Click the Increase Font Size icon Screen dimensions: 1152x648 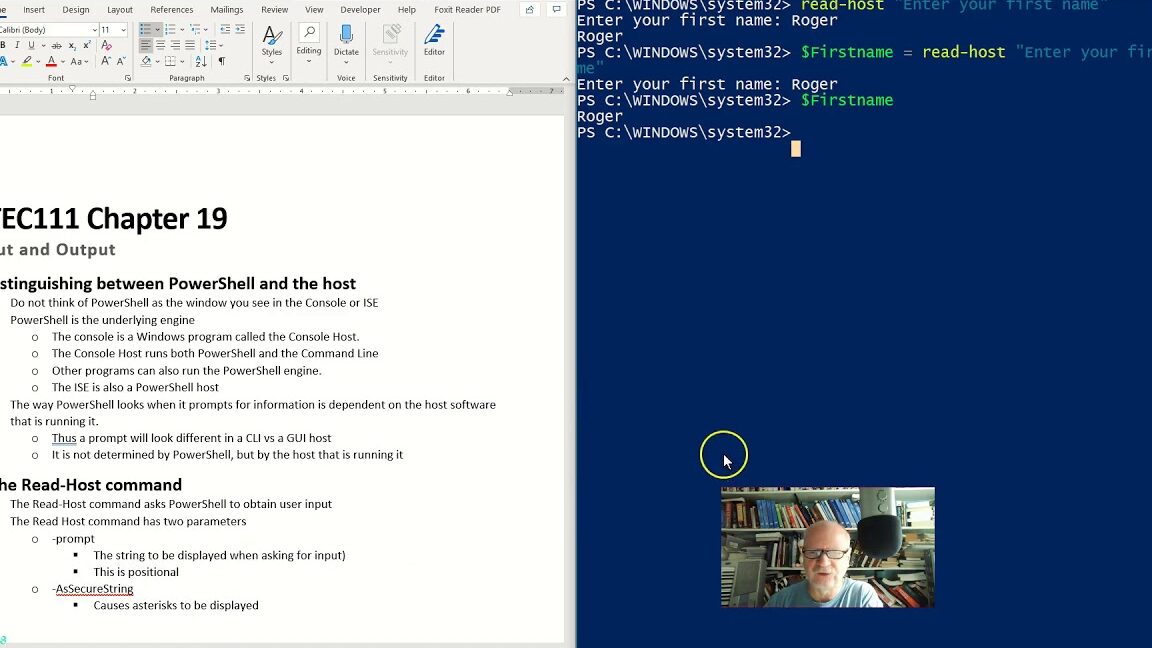pyautogui.click(x=105, y=62)
